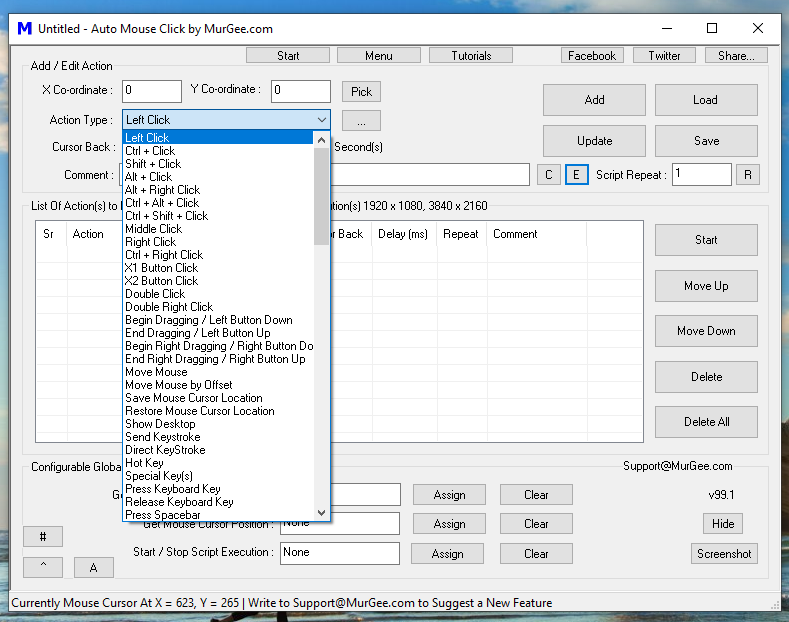Click the Script Repeat field

coord(701,175)
